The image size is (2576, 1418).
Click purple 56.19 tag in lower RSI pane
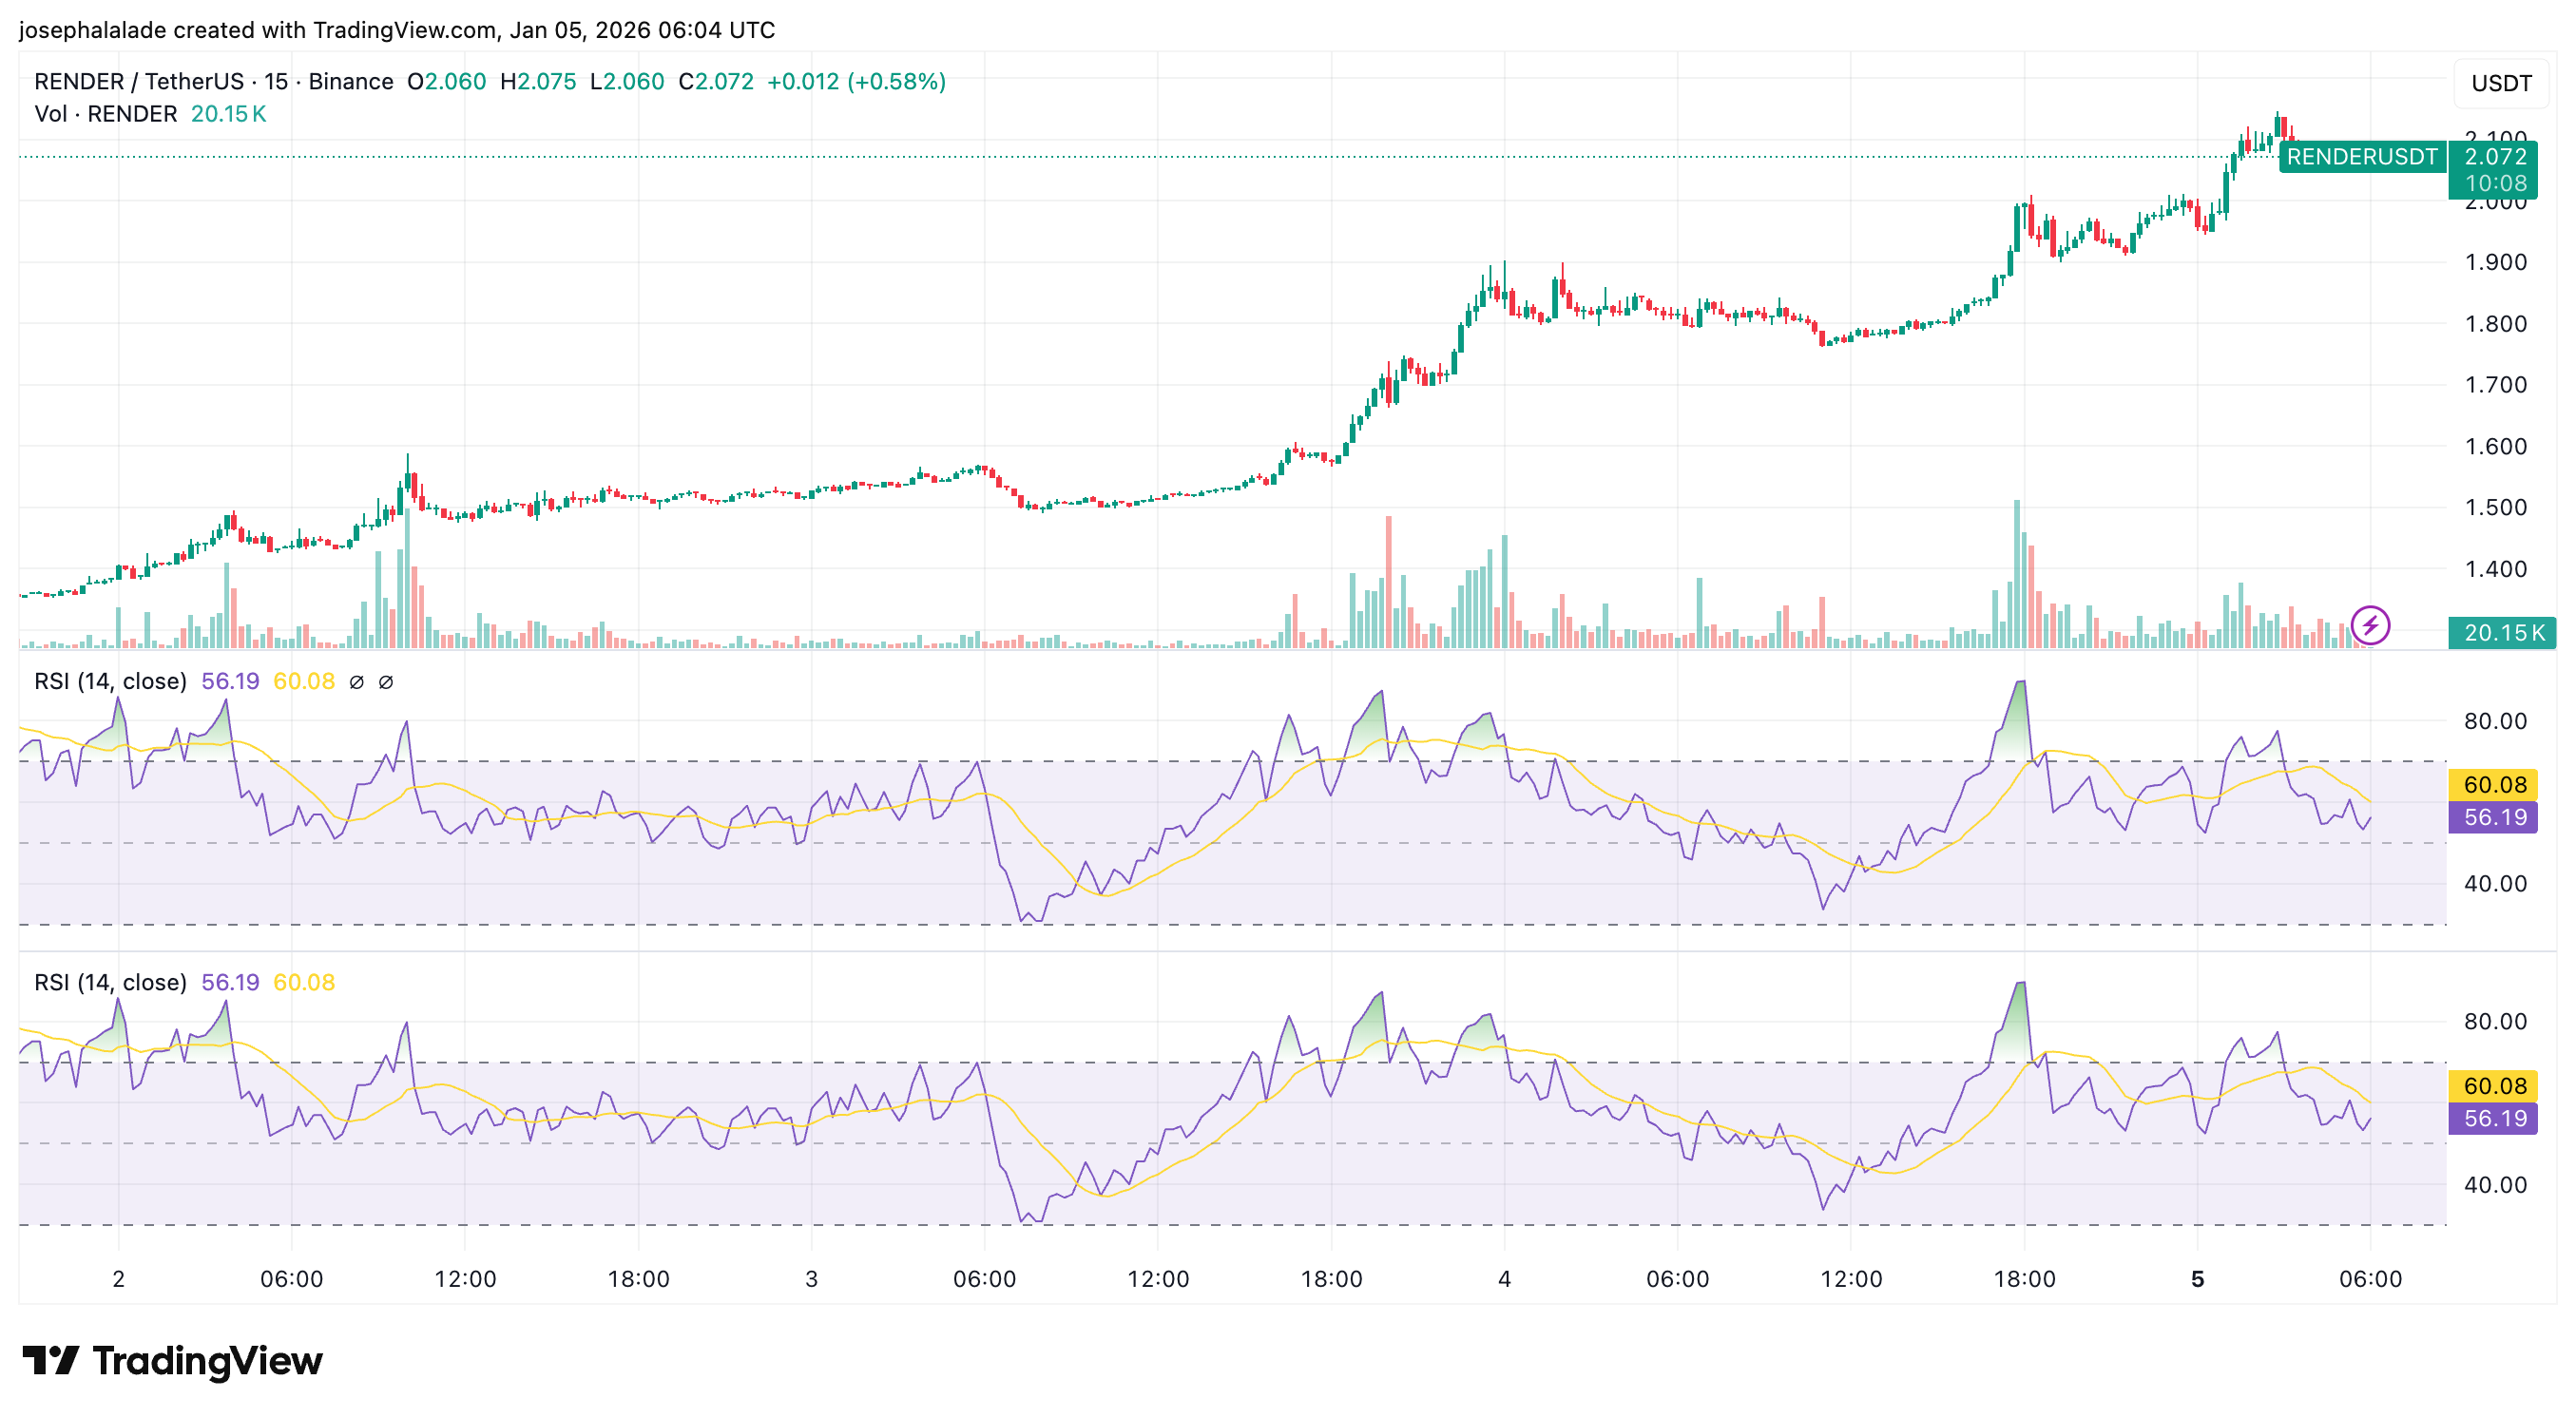(2494, 1118)
